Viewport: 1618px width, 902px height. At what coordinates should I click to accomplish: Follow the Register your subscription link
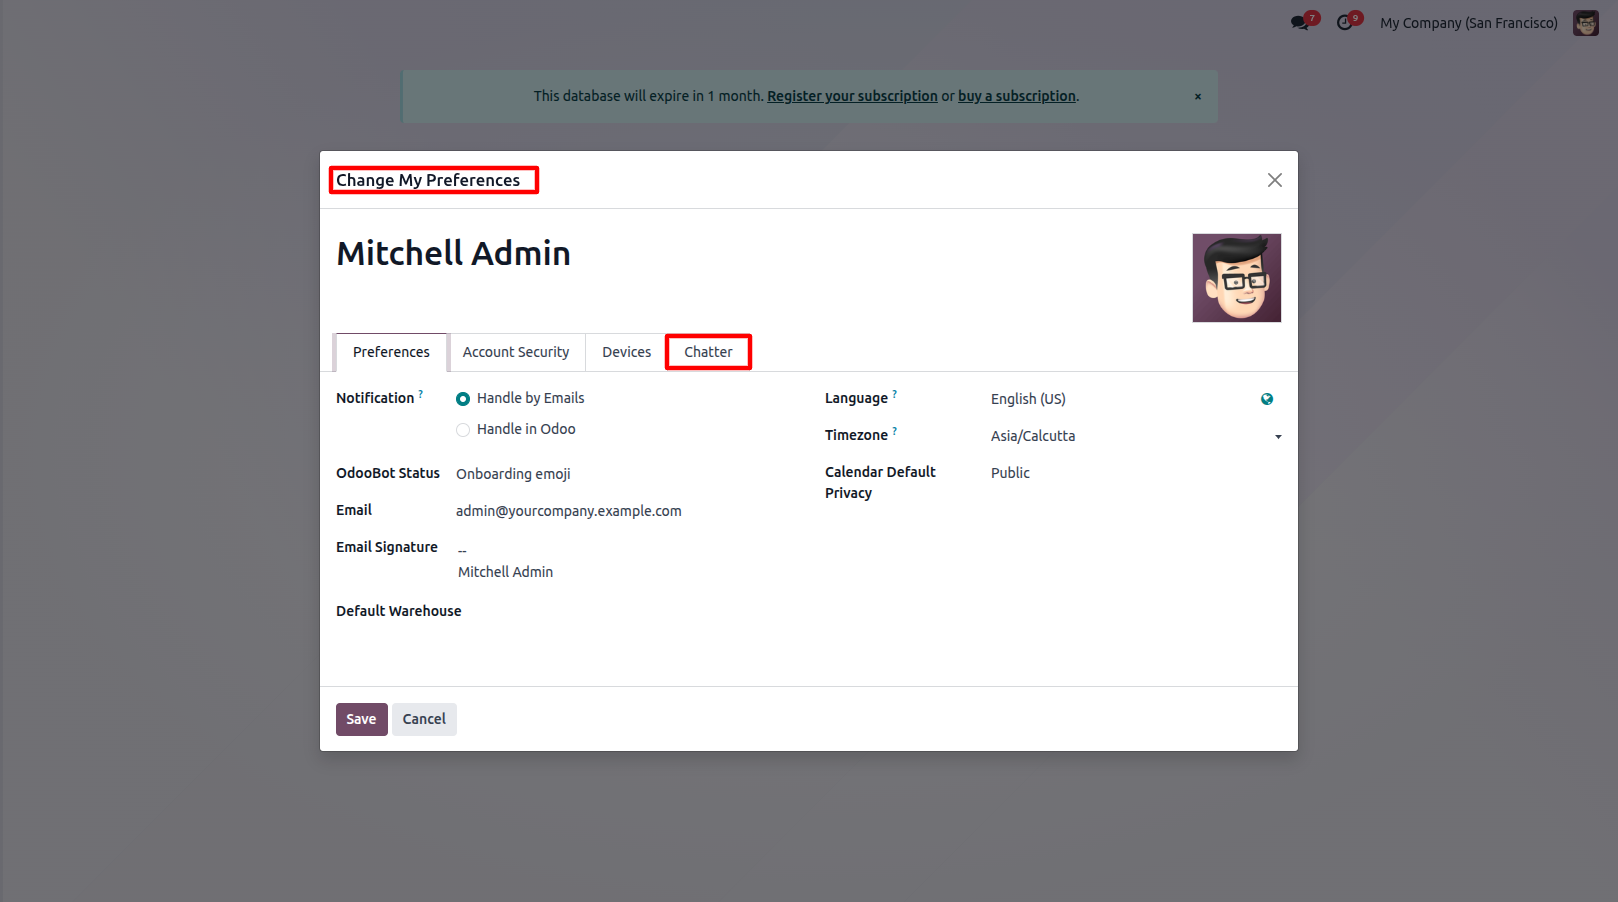coord(852,96)
